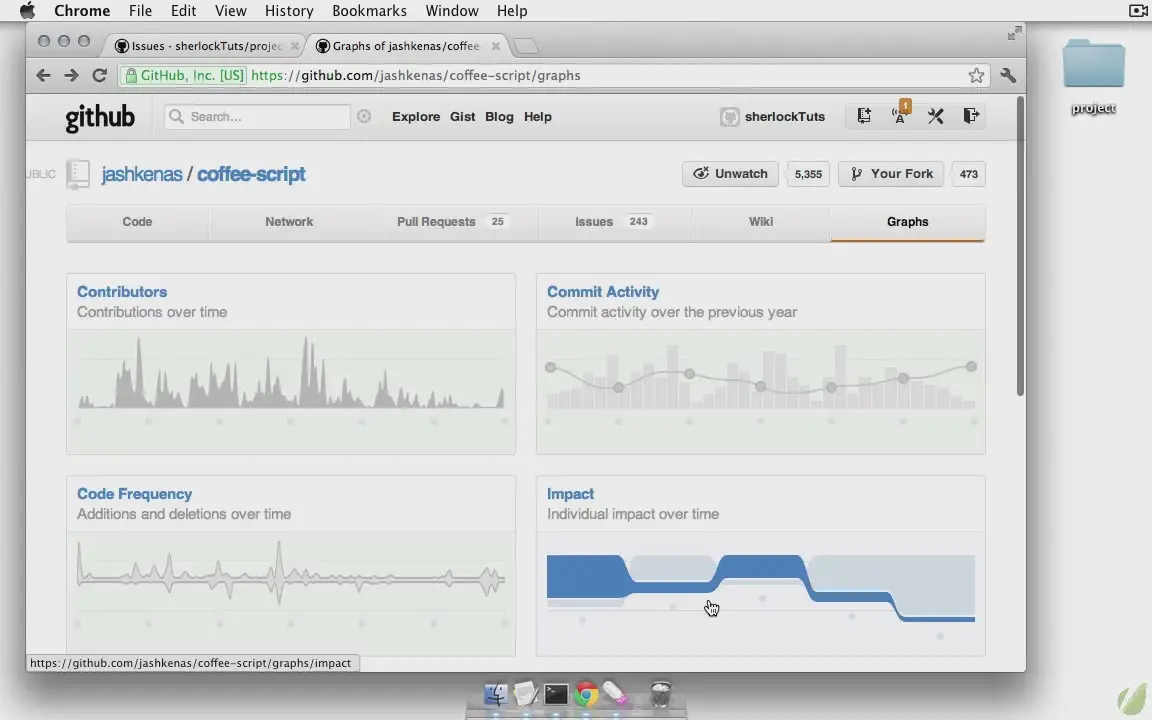Screen dimensions: 1152x720
Task: Click the Impact chart thumbnail
Action: (x=760, y=592)
